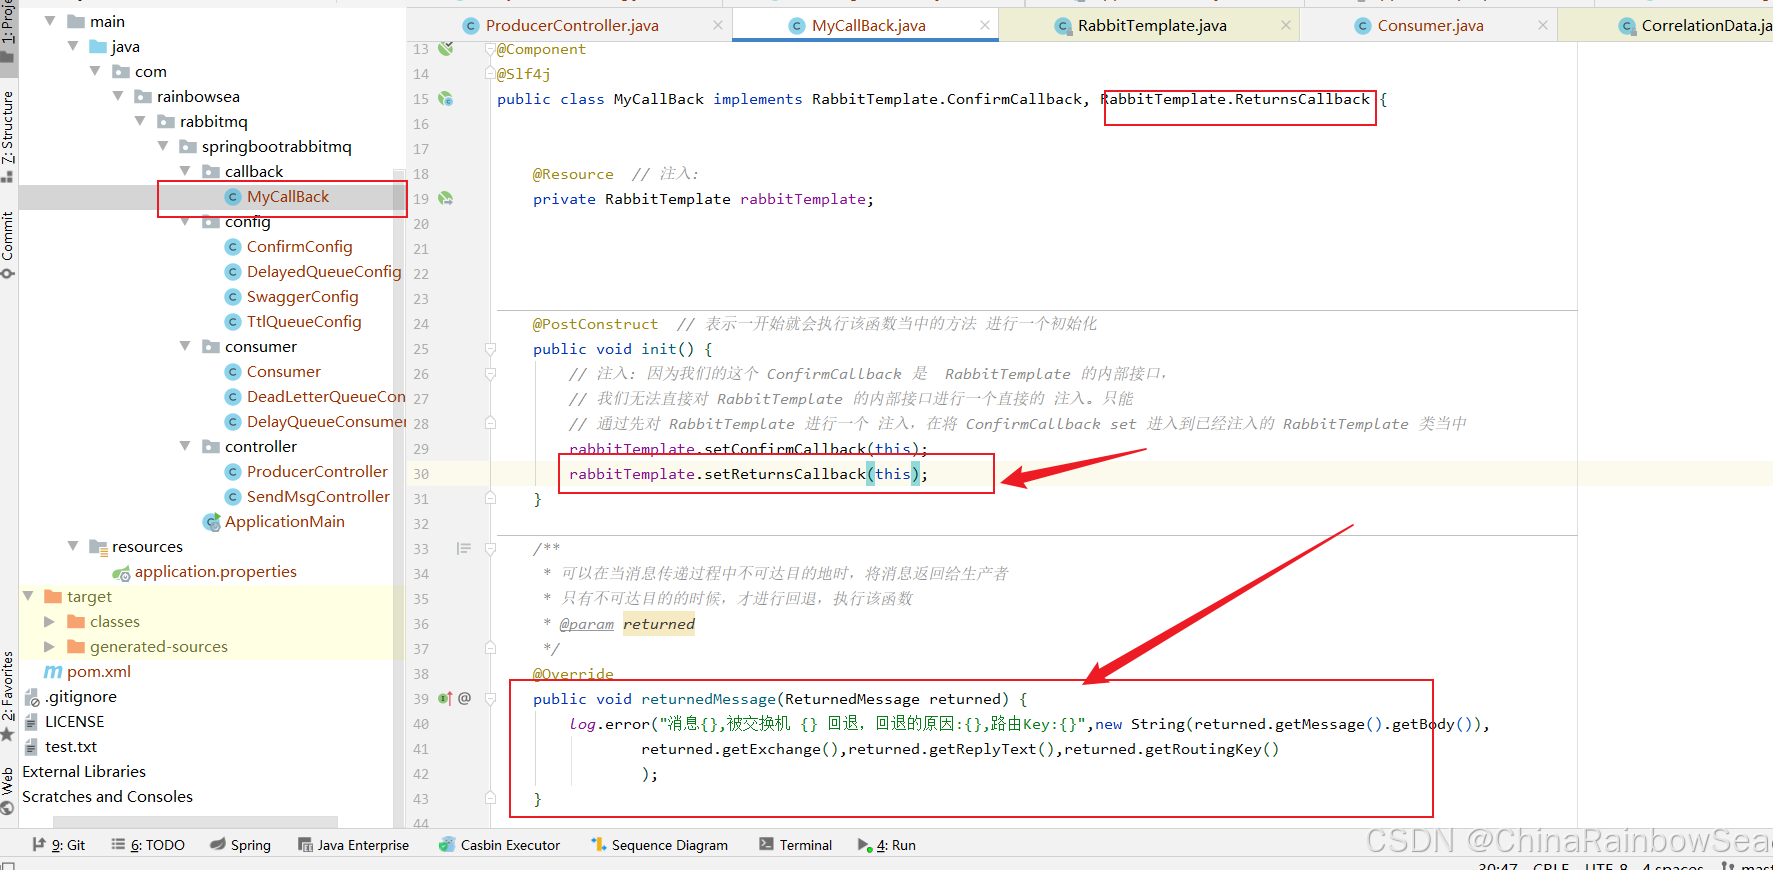Open the Commit side tool window
The height and width of the screenshot is (870, 1773).
[8, 244]
